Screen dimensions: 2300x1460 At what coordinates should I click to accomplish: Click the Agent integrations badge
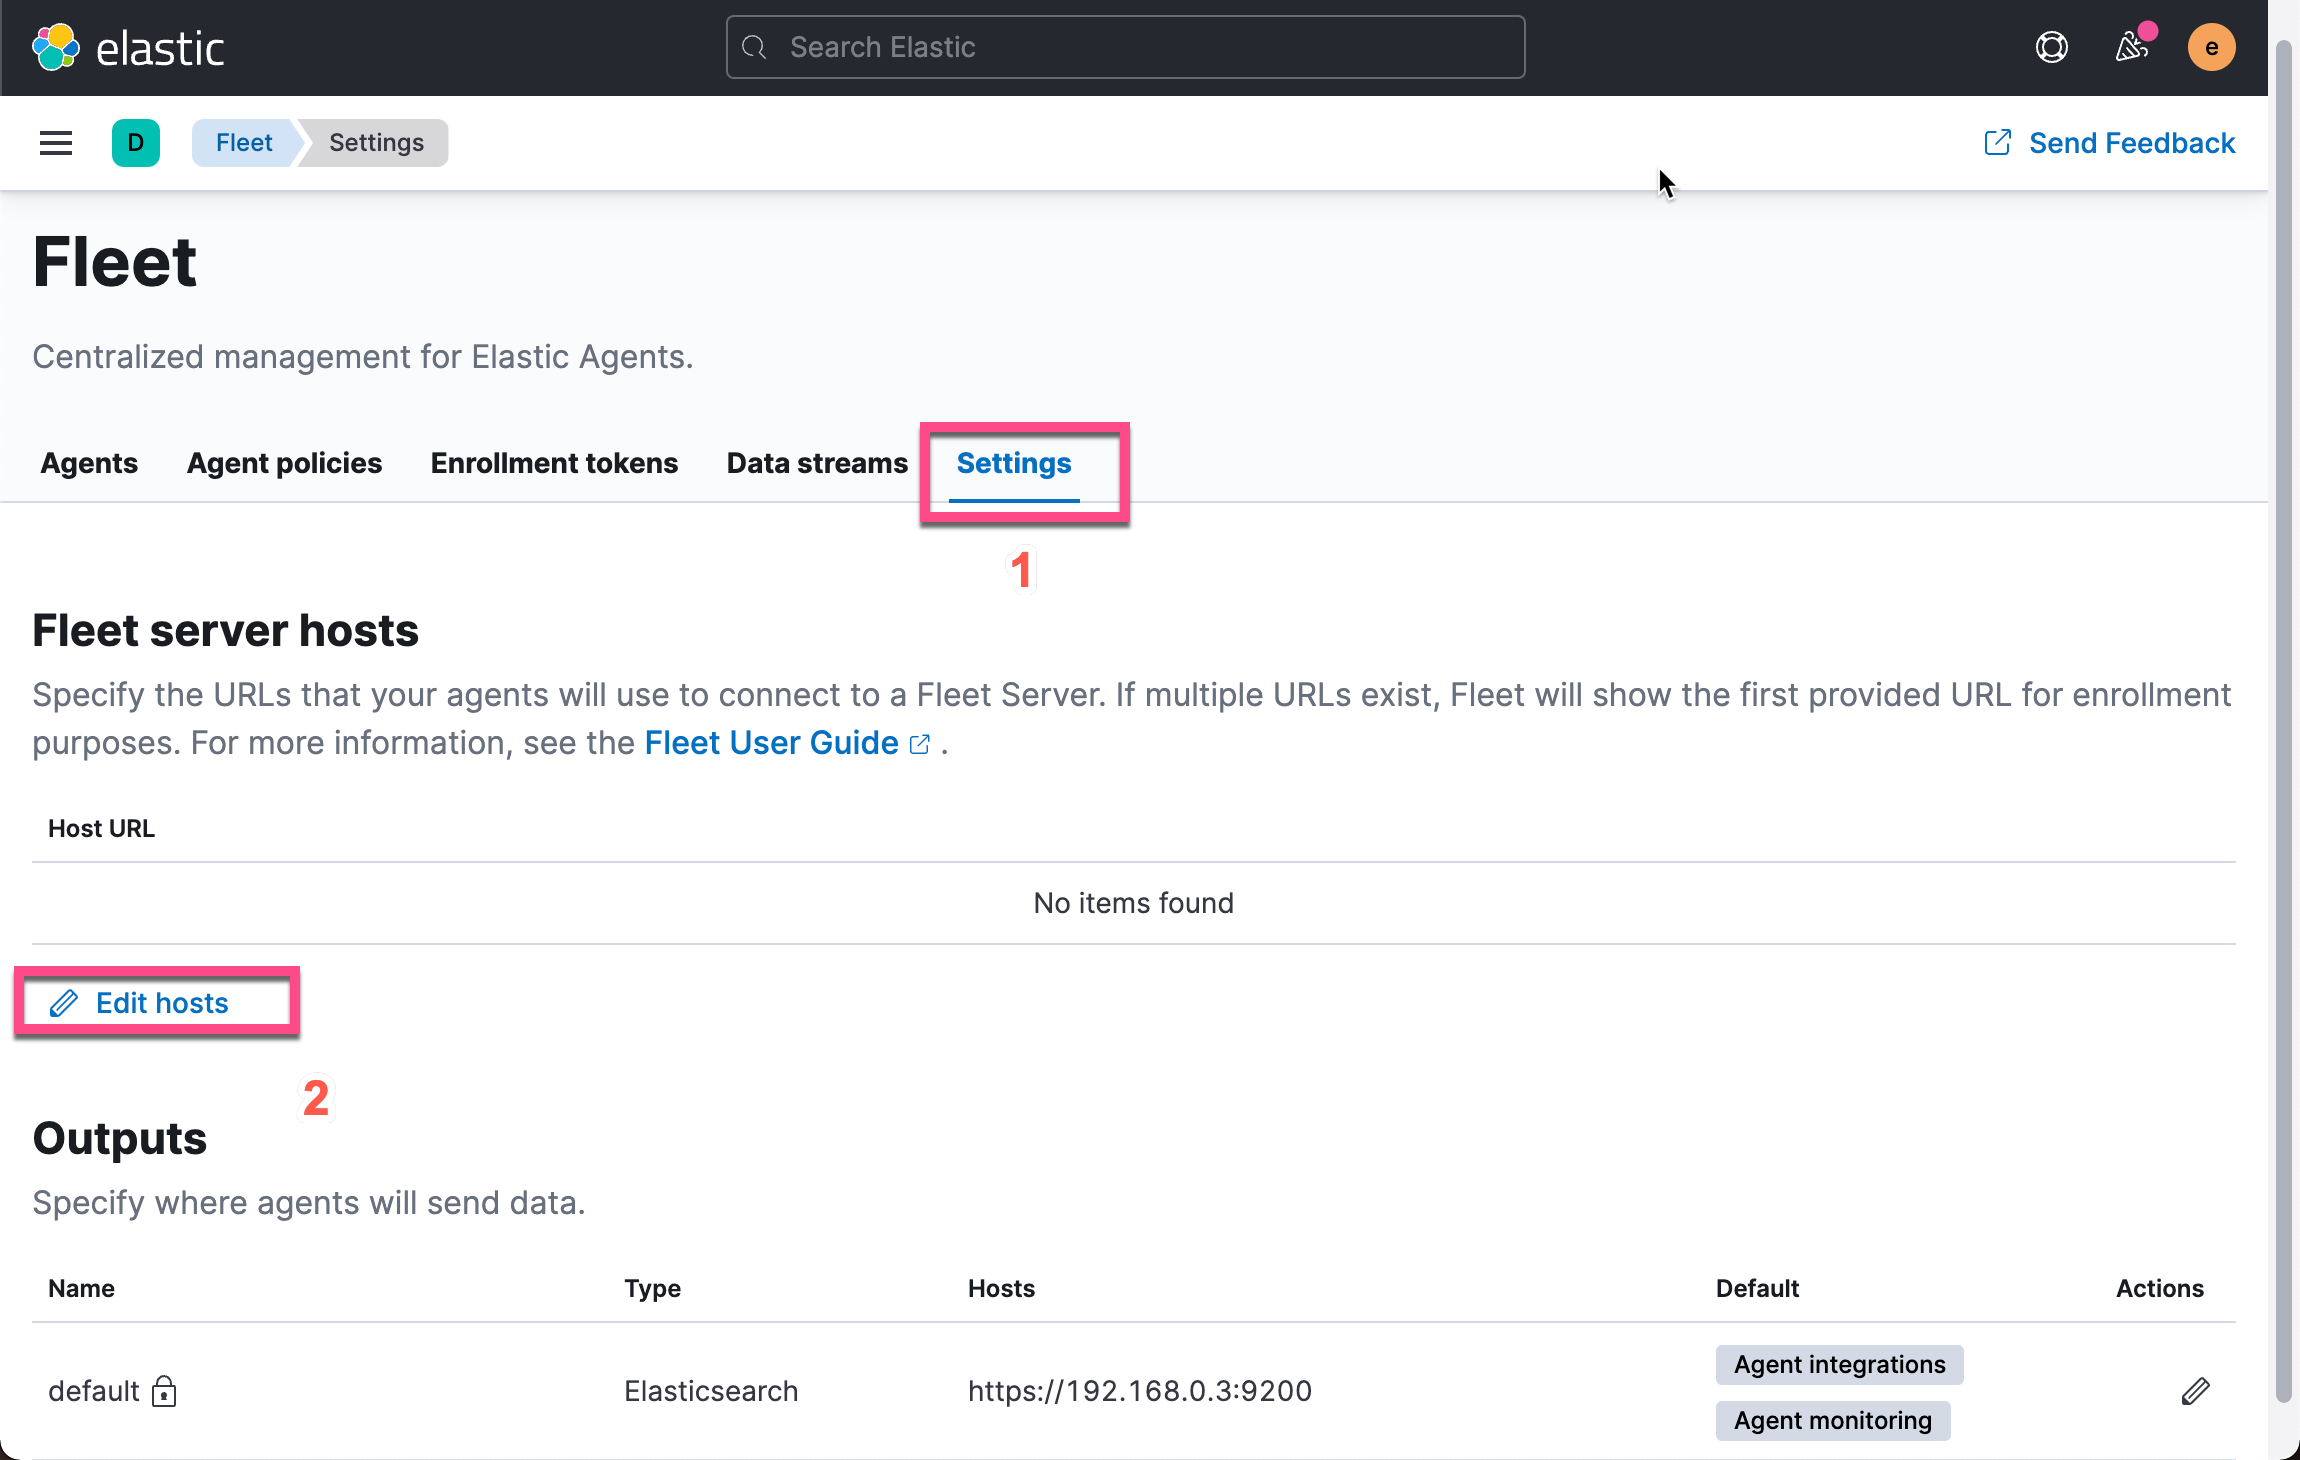(1839, 1365)
